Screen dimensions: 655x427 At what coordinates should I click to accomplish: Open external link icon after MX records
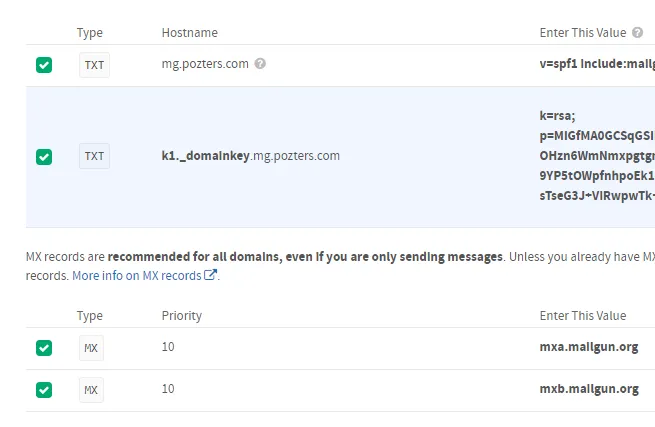pyautogui.click(x=211, y=275)
